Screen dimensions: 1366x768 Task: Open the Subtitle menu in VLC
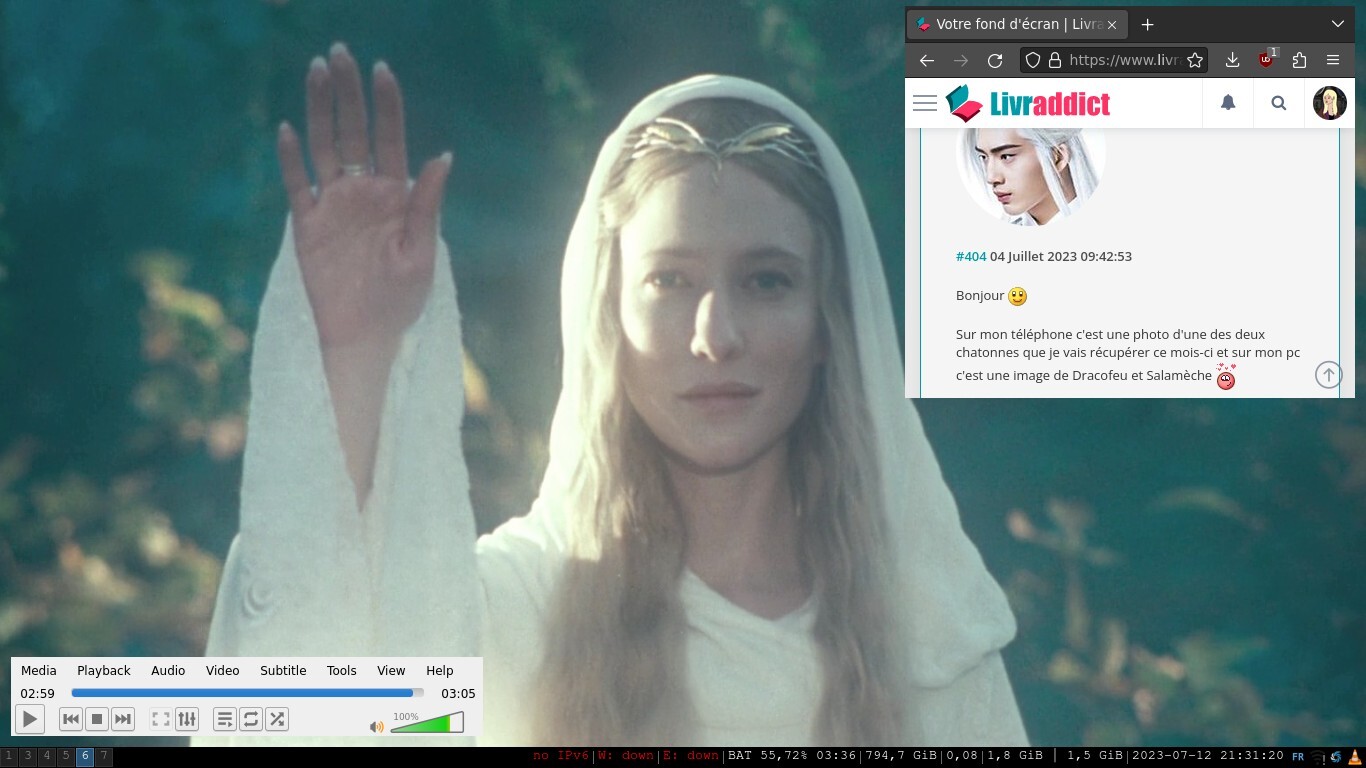pos(283,670)
